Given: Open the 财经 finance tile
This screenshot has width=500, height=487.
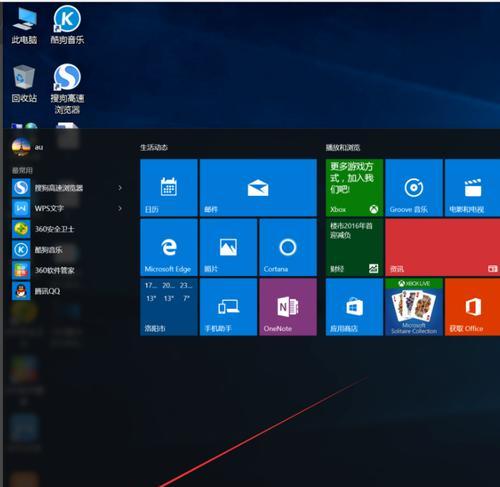Looking at the screenshot, I should (x=354, y=247).
